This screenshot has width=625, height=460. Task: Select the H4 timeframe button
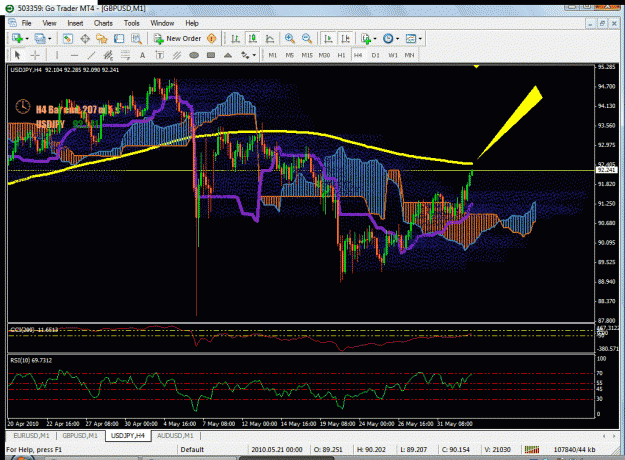(x=358, y=55)
